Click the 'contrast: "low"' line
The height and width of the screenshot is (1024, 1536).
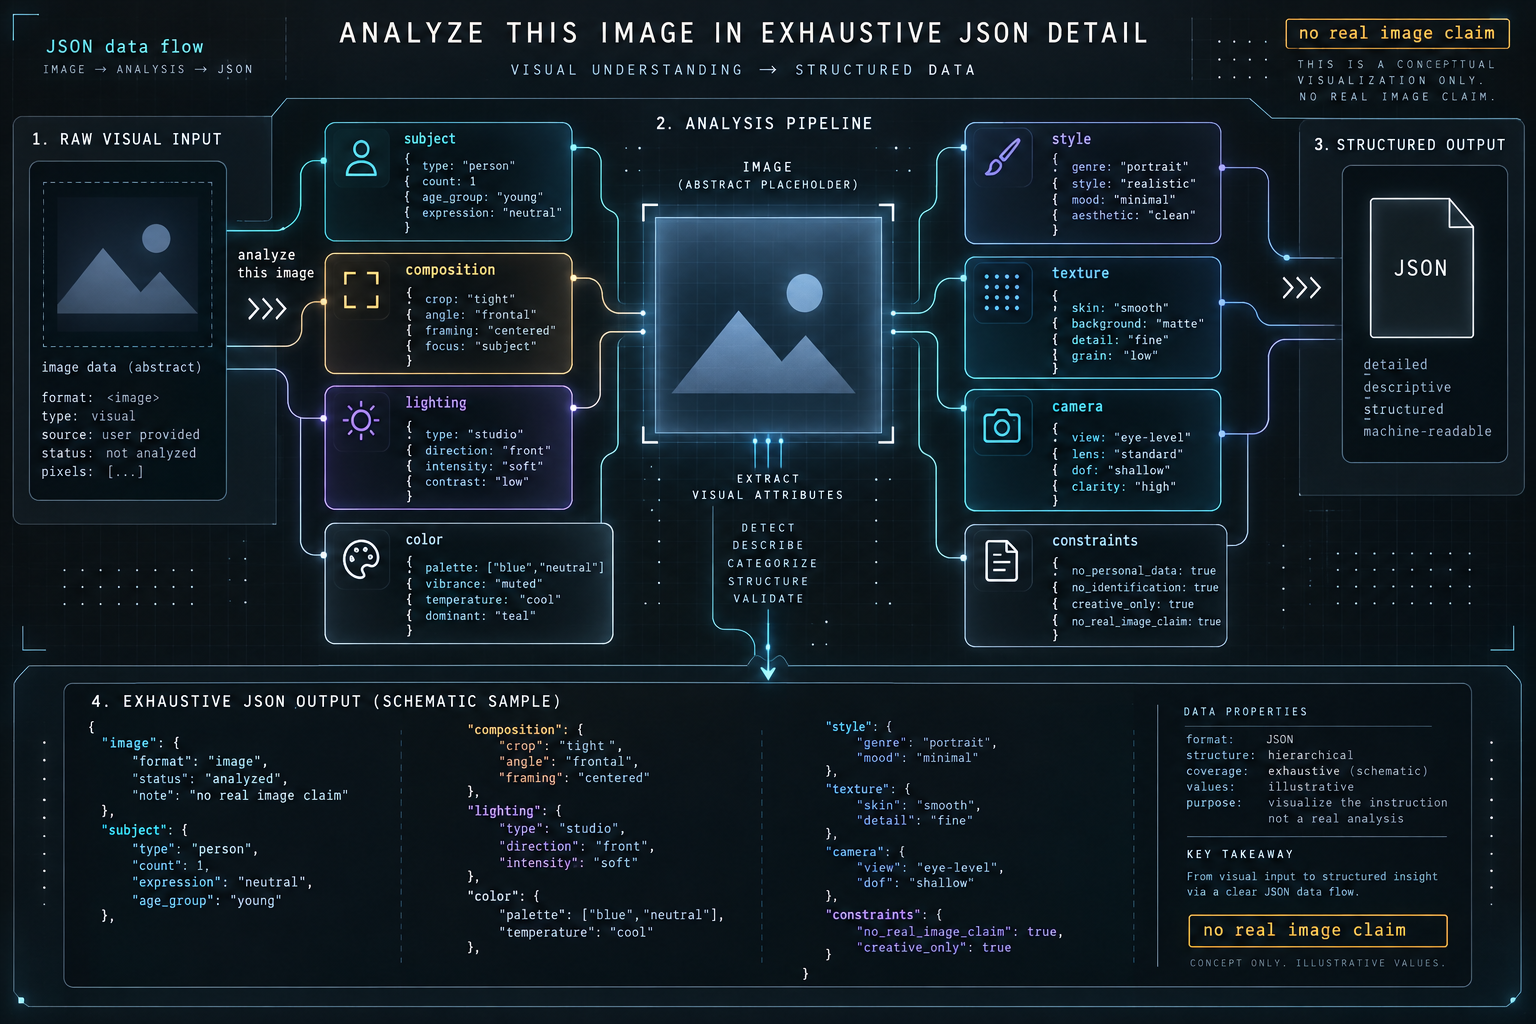(477, 482)
